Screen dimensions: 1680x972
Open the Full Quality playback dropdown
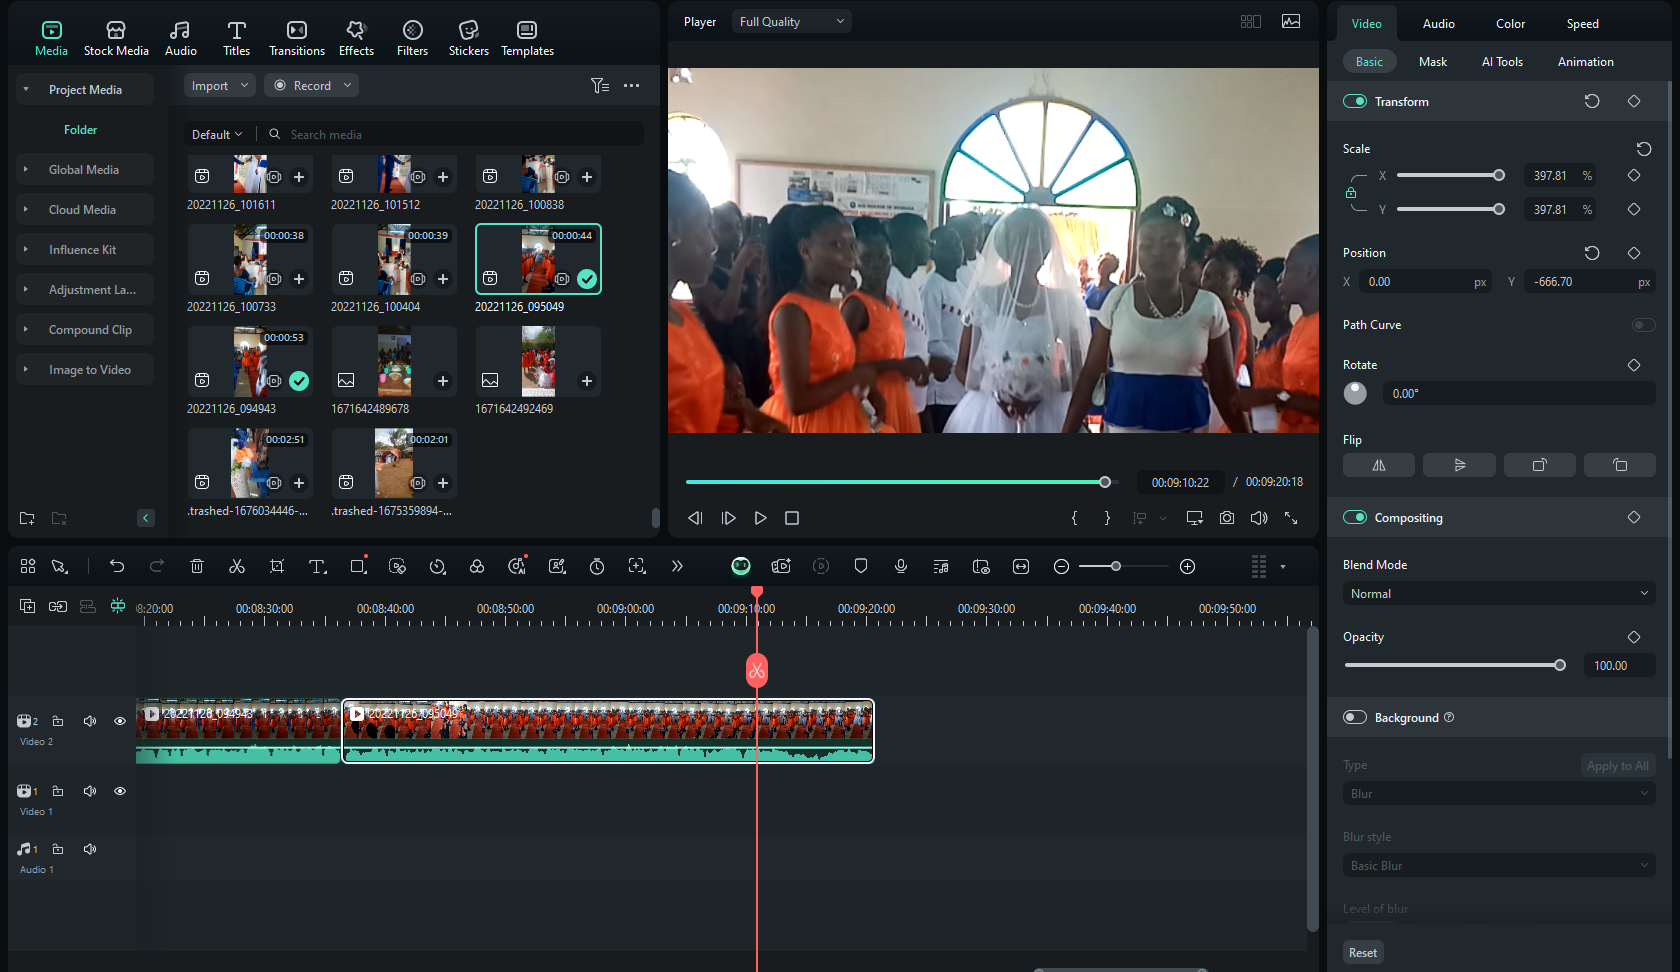(x=790, y=21)
